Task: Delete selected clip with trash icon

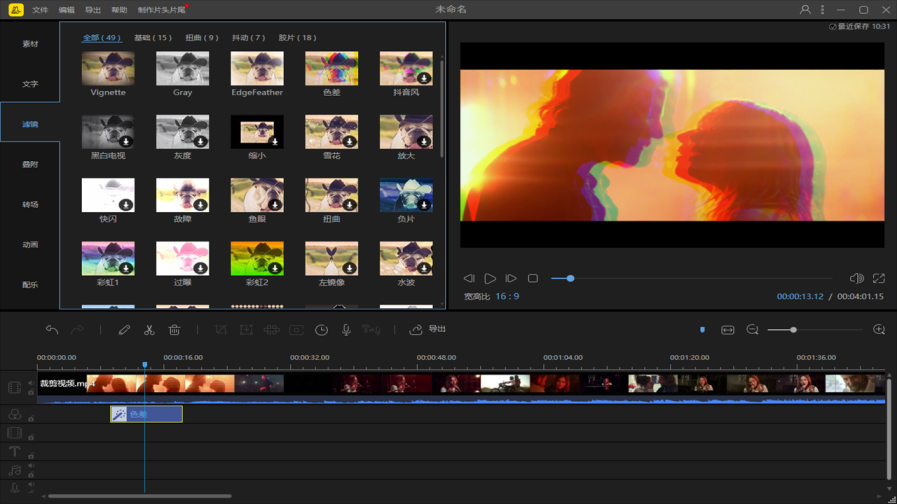Action: (x=174, y=330)
